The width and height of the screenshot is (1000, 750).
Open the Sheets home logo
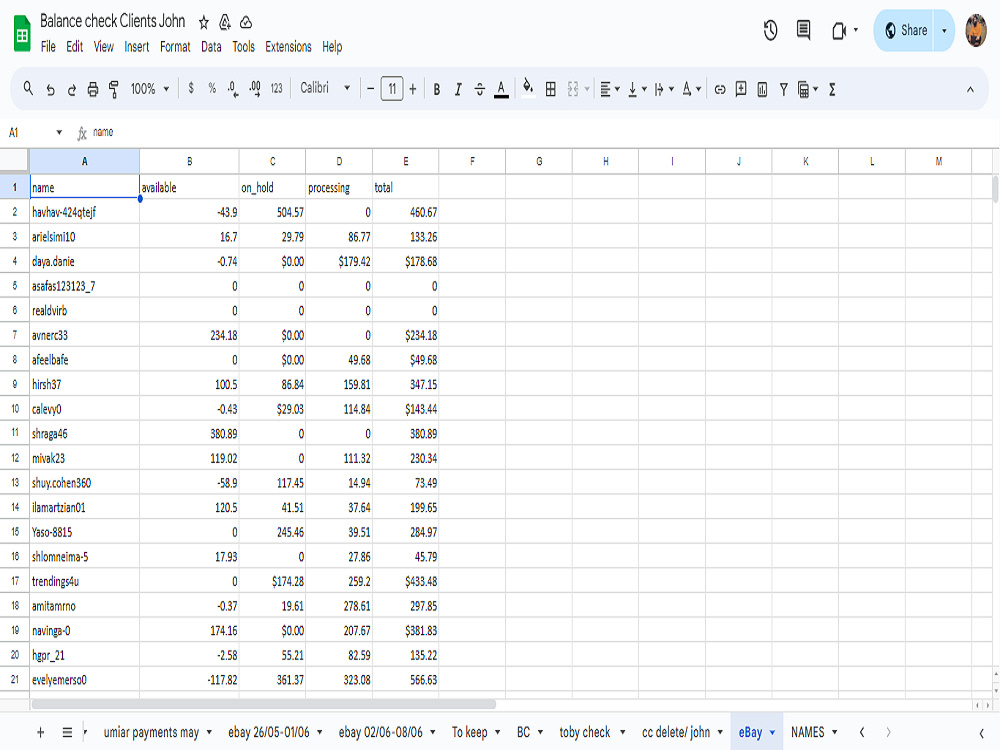pyautogui.click(x=22, y=33)
